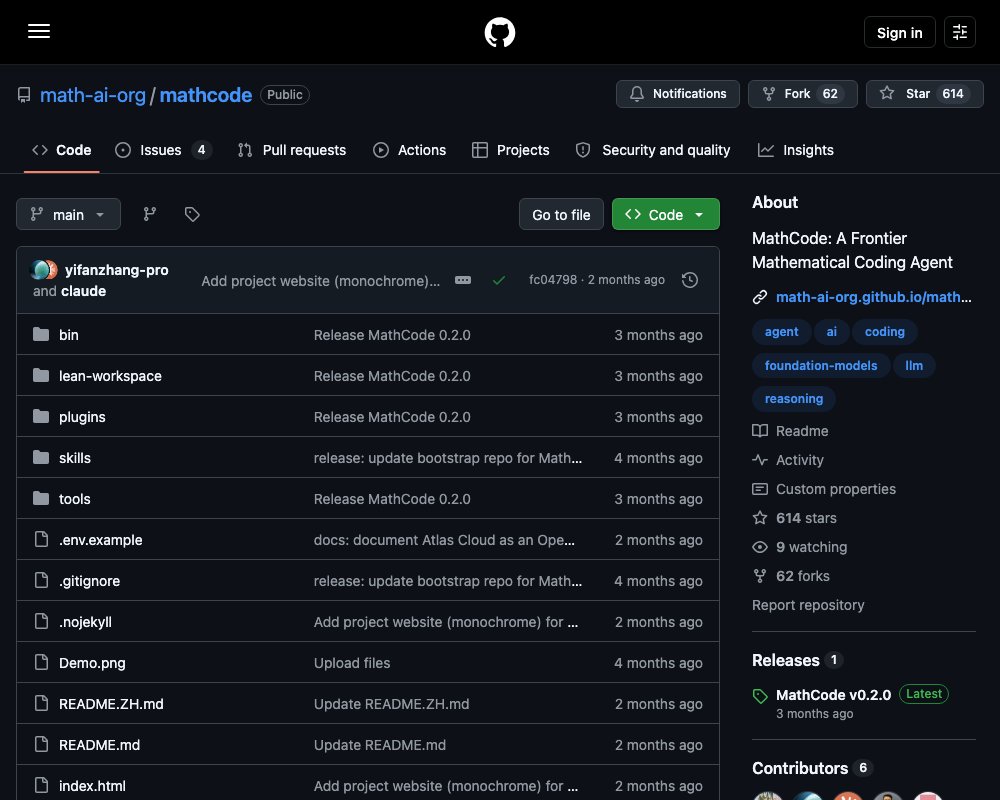Open the math-ai-org owner link
The height and width of the screenshot is (800, 1000).
point(93,95)
